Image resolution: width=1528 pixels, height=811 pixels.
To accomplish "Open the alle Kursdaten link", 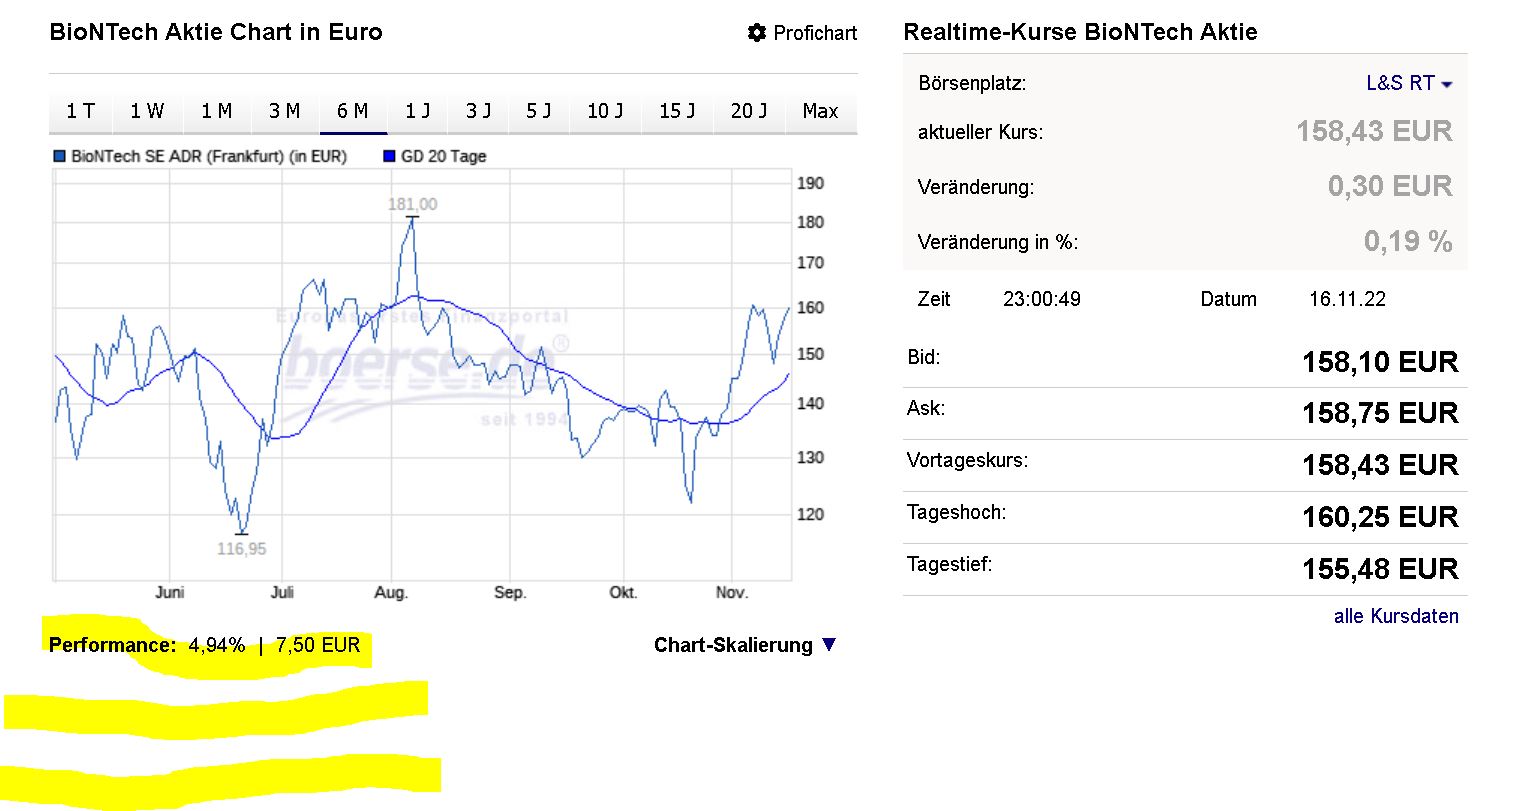I will pos(1396,616).
